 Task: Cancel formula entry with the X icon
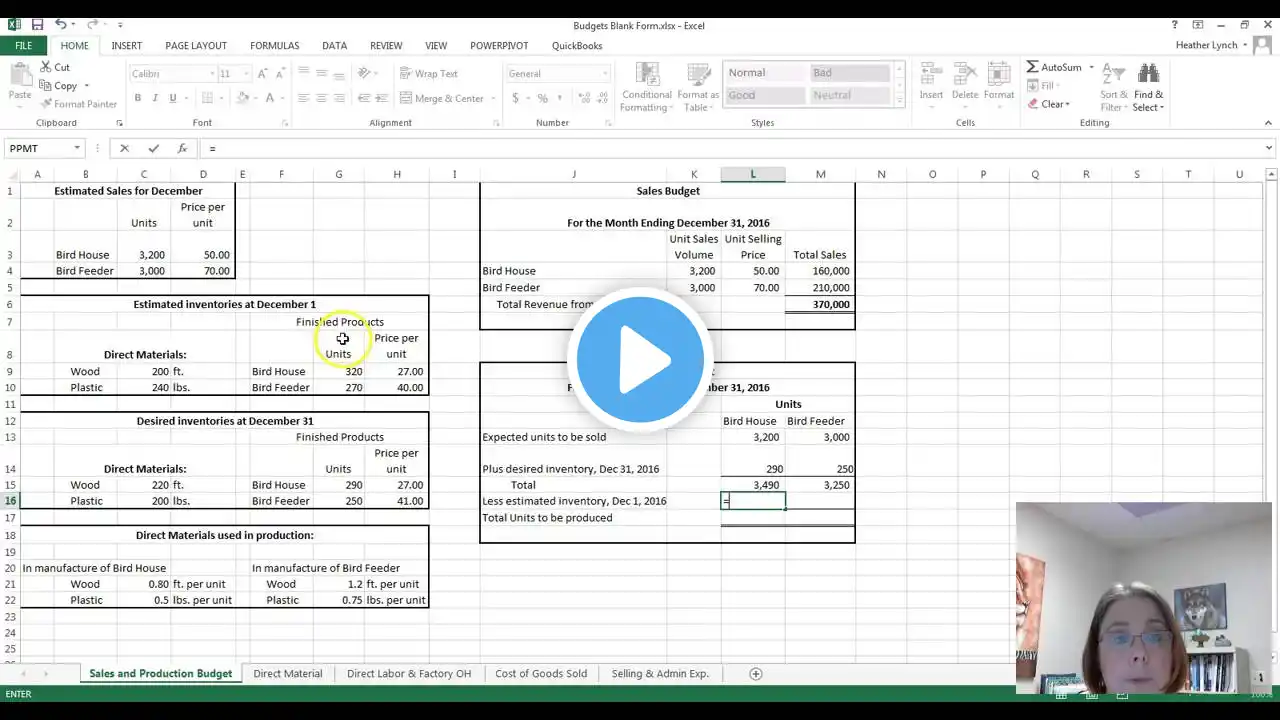coord(124,148)
